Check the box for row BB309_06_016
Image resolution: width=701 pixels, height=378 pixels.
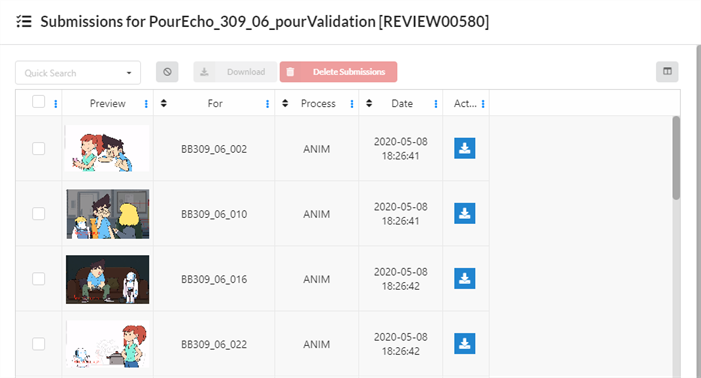[x=38, y=279]
